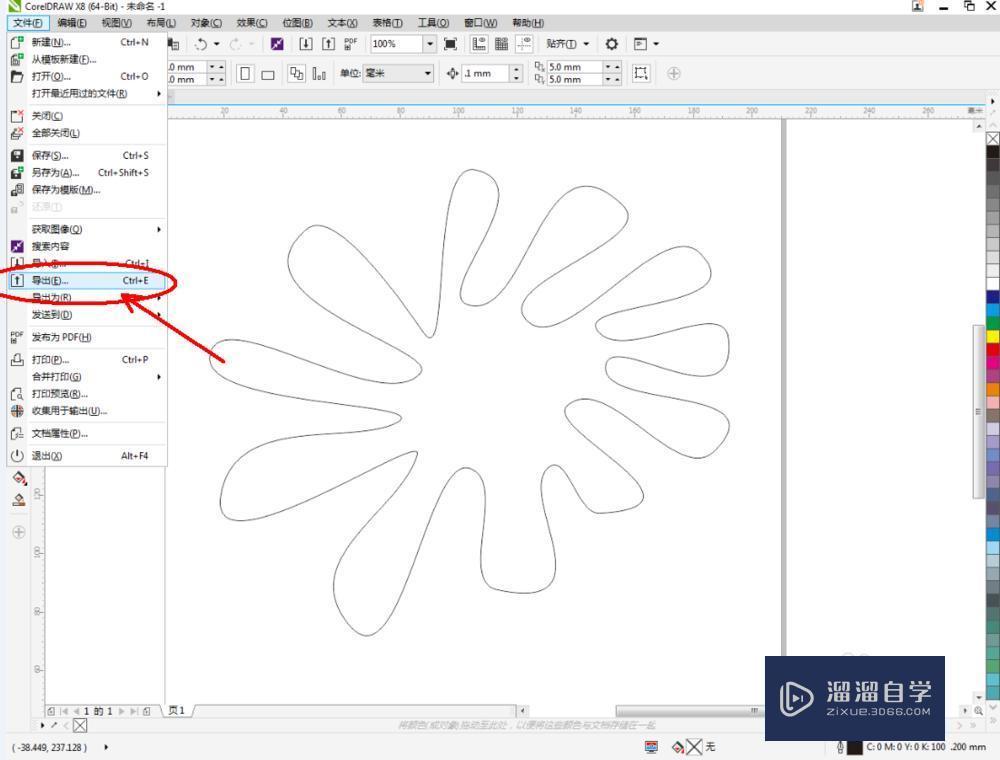Open the 效果(C) menu
Viewport: 1000px width, 760px height.
point(252,23)
